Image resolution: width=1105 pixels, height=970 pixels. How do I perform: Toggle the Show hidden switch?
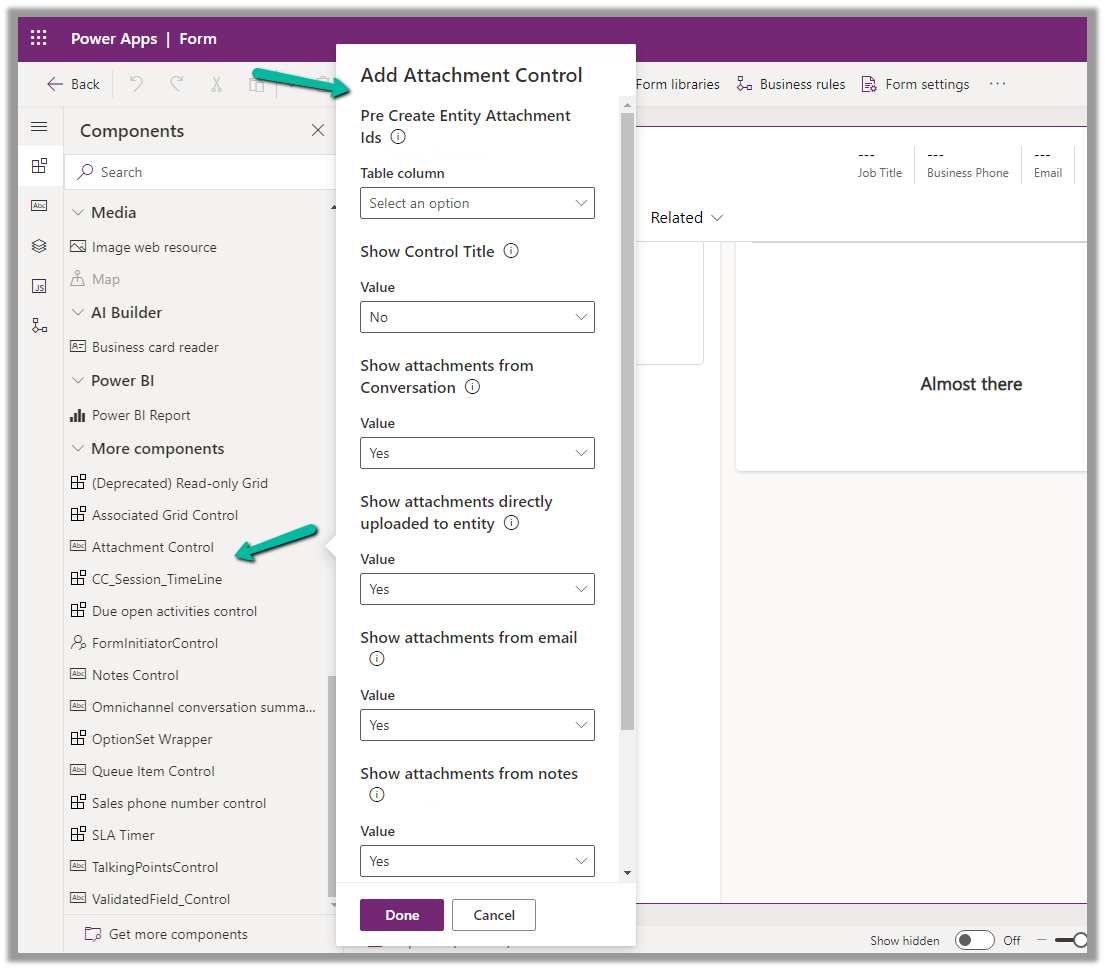point(974,940)
